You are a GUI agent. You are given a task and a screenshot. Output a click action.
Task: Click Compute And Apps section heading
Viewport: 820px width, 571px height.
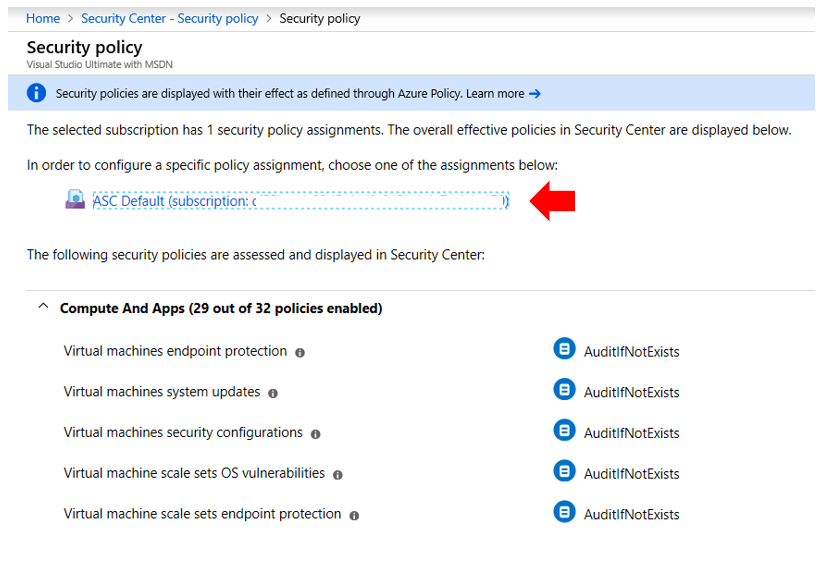(x=221, y=309)
